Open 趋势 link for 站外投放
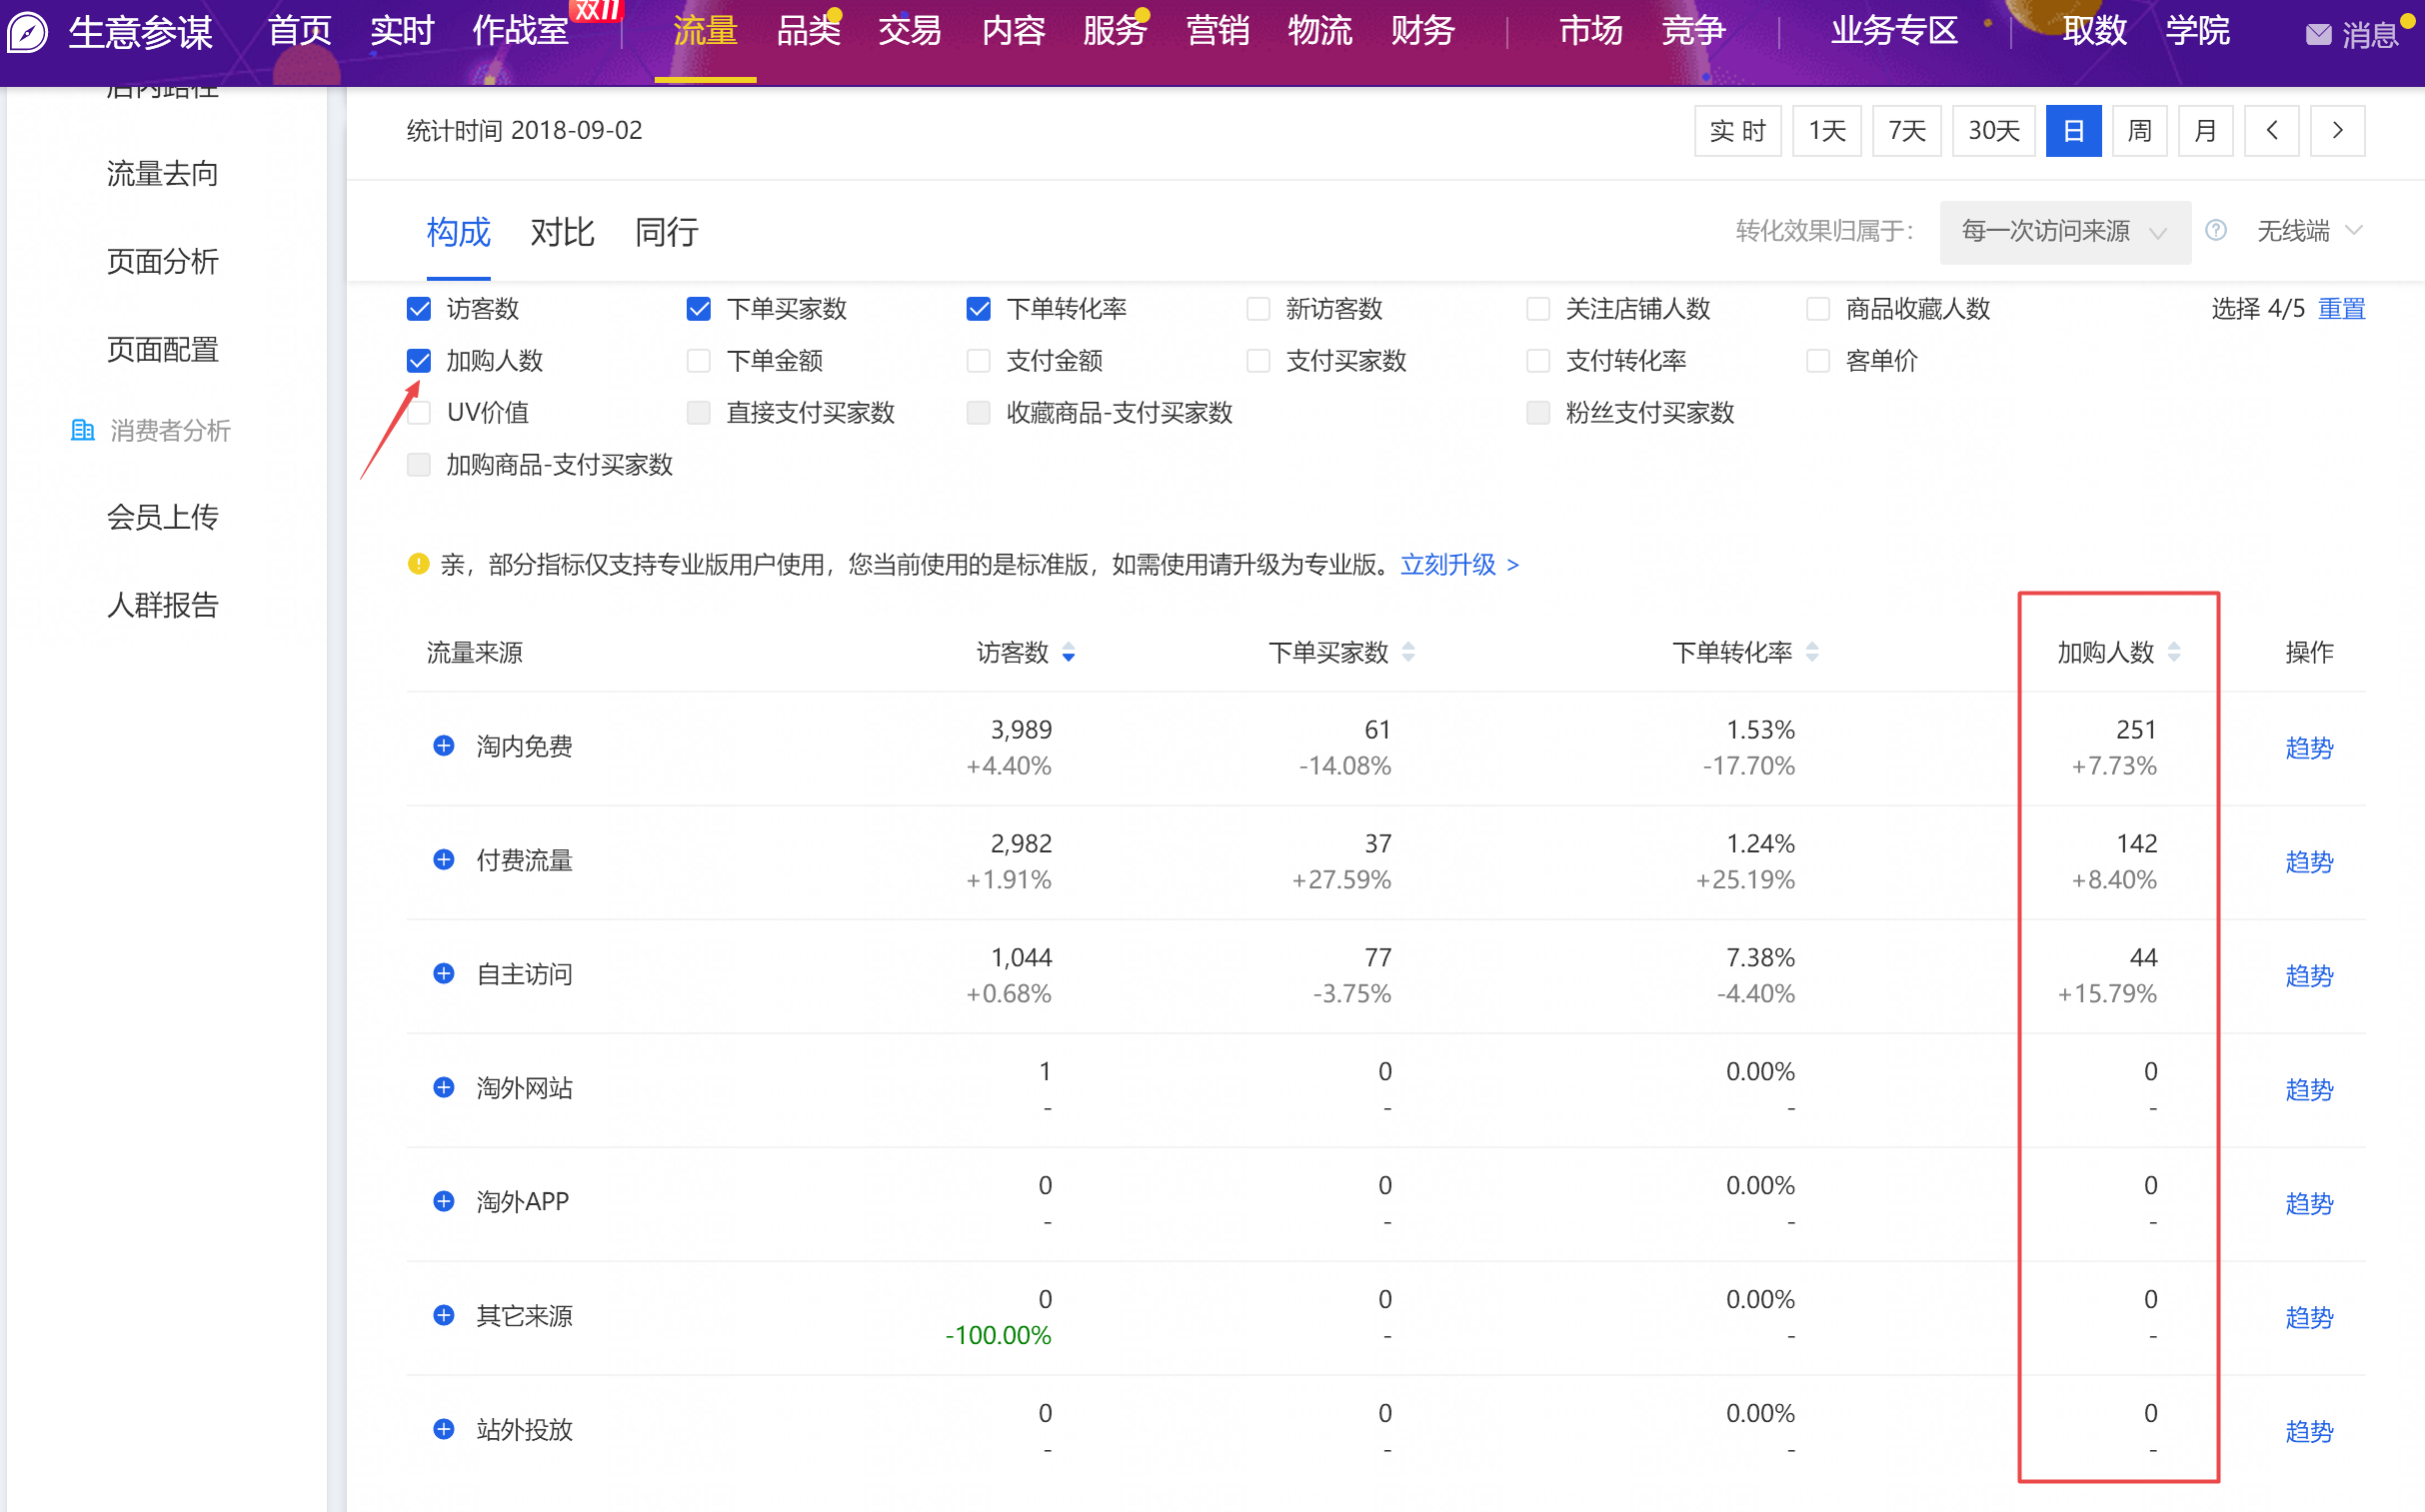The image size is (2425, 1512). pyautogui.click(x=2309, y=1432)
